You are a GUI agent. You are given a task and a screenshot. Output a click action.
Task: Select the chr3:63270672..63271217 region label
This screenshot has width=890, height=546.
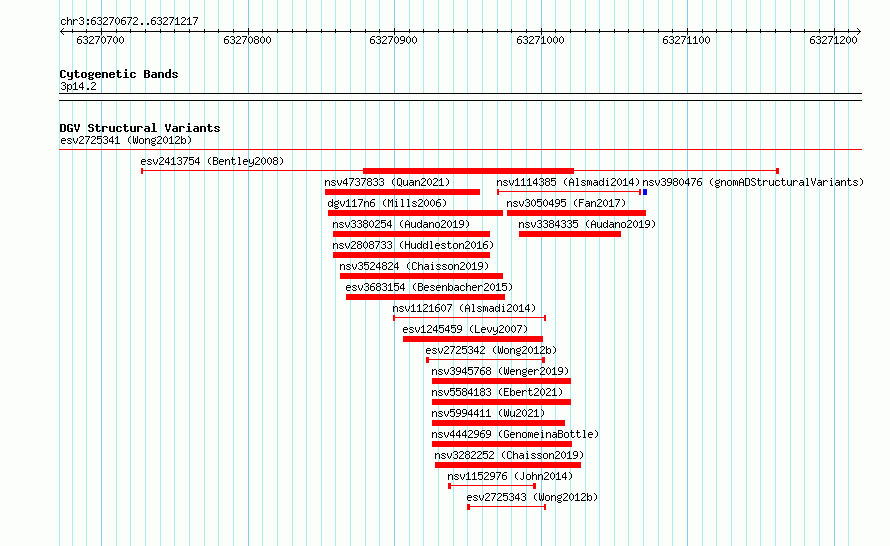tap(129, 21)
